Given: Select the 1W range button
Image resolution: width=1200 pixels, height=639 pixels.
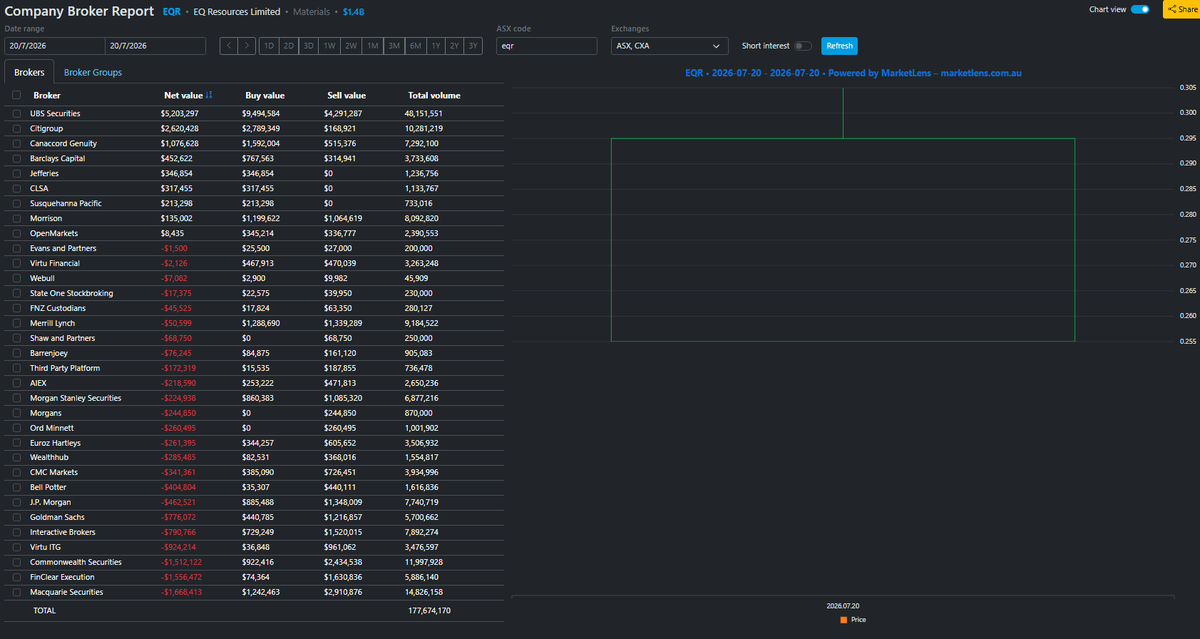Looking at the screenshot, I should (x=329, y=46).
